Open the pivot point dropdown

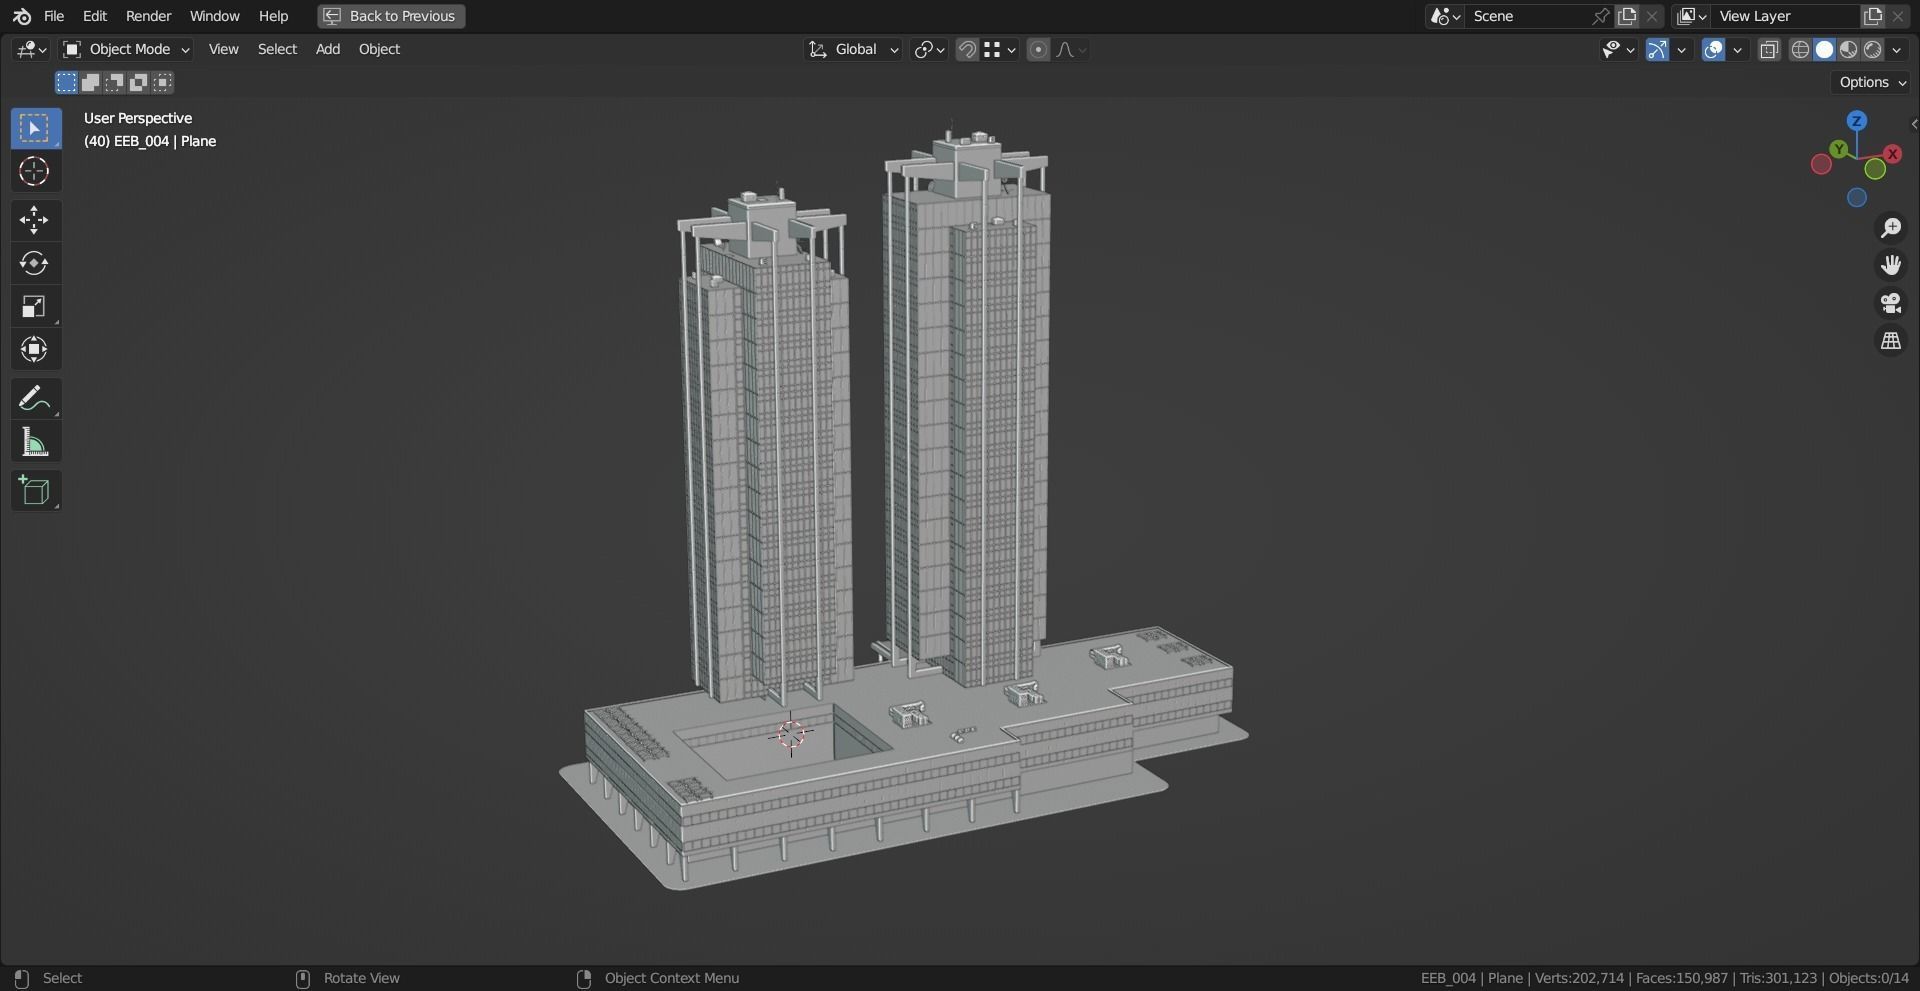(929, 49)
